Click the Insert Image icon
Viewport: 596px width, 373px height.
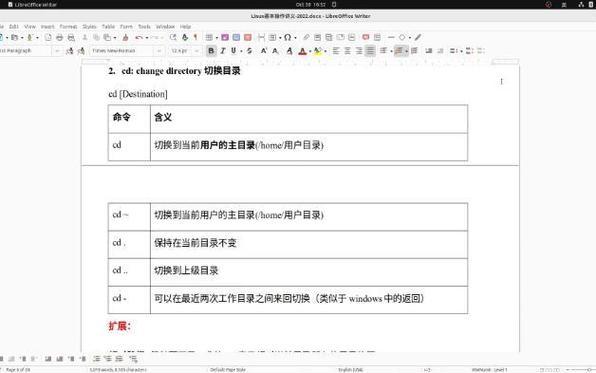coord(225,37)
